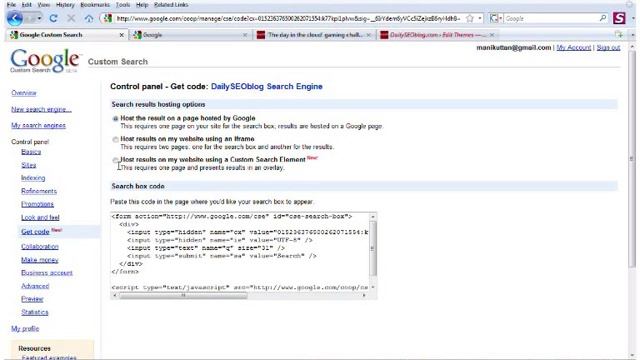Click the Google search field in toolbar
The image size is (640, 360).
[551, 18]
